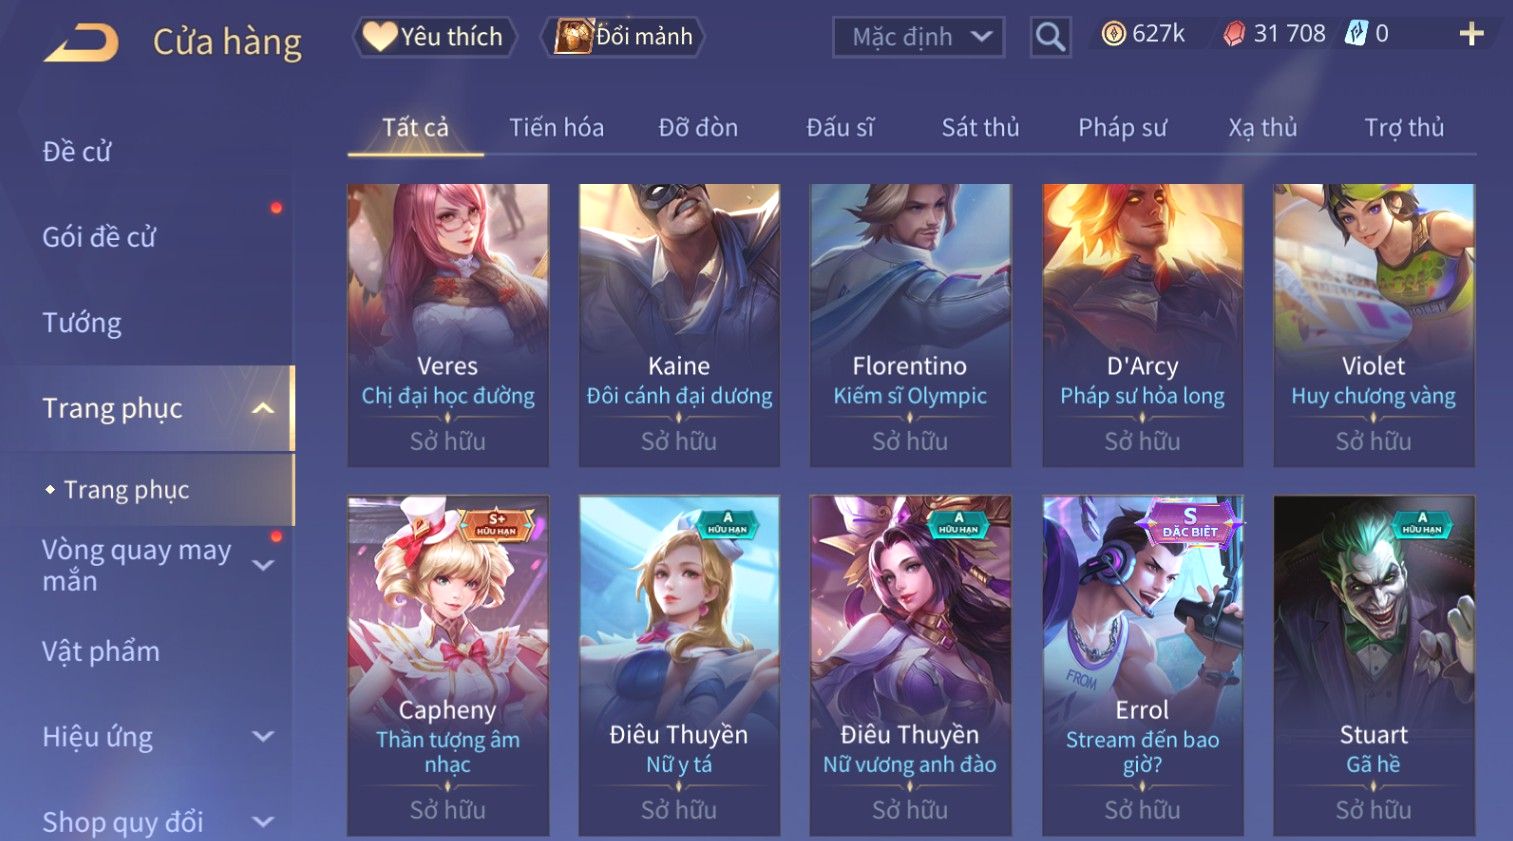The height and width of the screenshot is (841, 1513).
Task: Open the search magnifier icon
Action: pos(1050,37)
